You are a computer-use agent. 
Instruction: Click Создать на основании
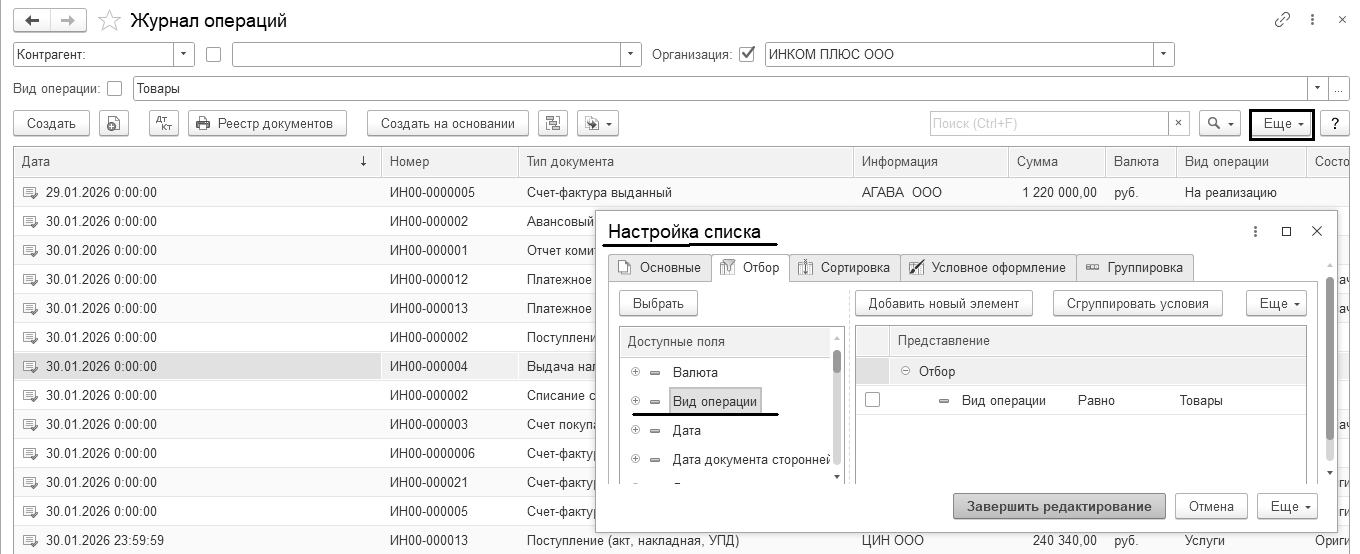point(447,123)
